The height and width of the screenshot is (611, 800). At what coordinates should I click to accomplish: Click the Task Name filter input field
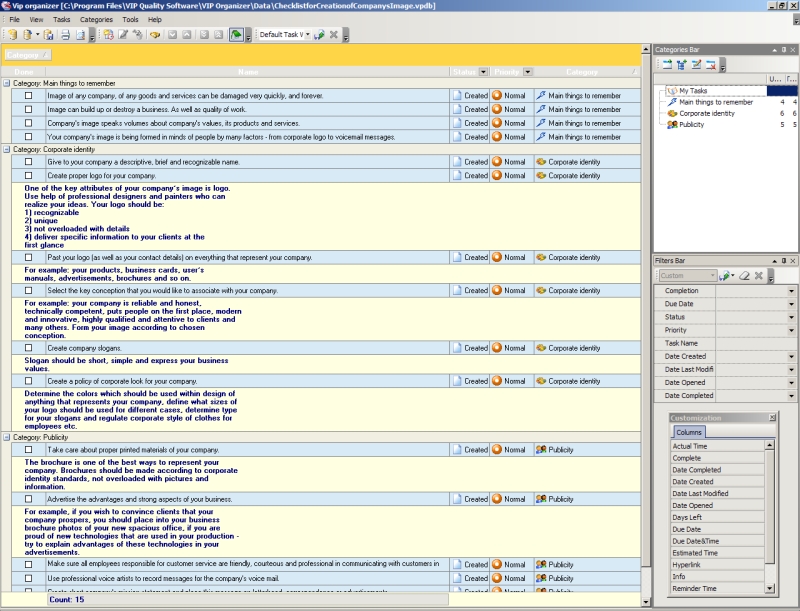[x=756, y=343]
